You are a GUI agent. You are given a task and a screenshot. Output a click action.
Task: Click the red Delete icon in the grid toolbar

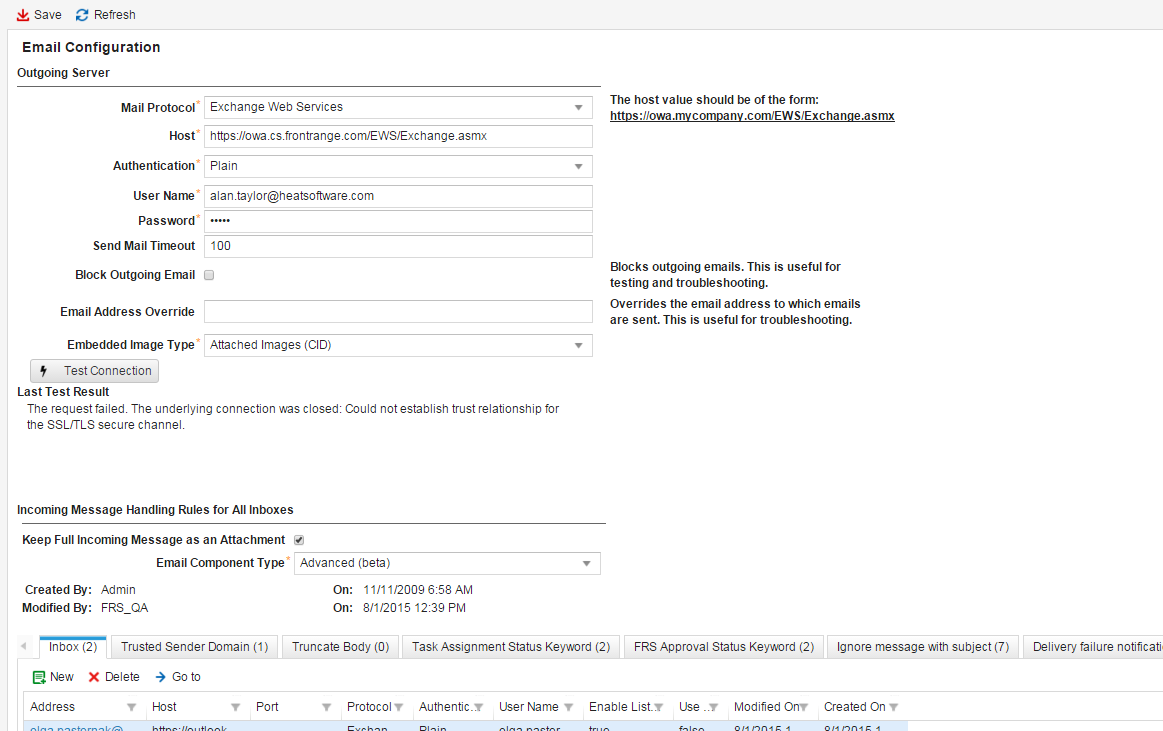[x=94, y=676]
